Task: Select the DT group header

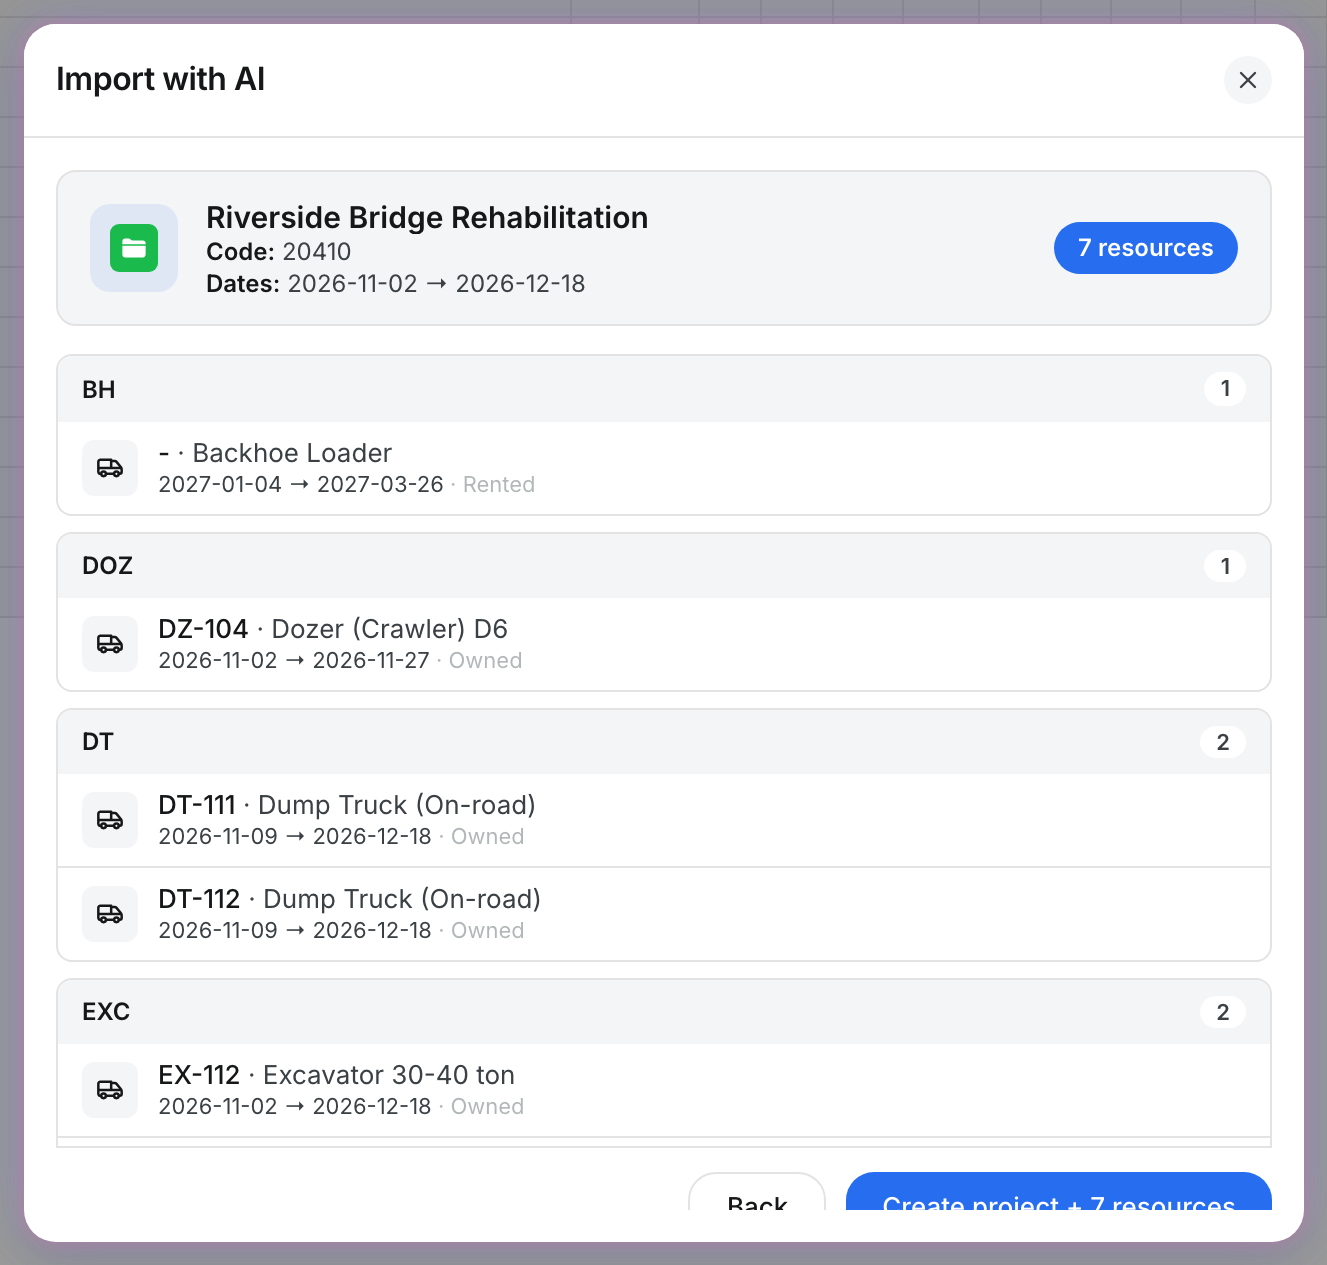Action: pos(664,741)
